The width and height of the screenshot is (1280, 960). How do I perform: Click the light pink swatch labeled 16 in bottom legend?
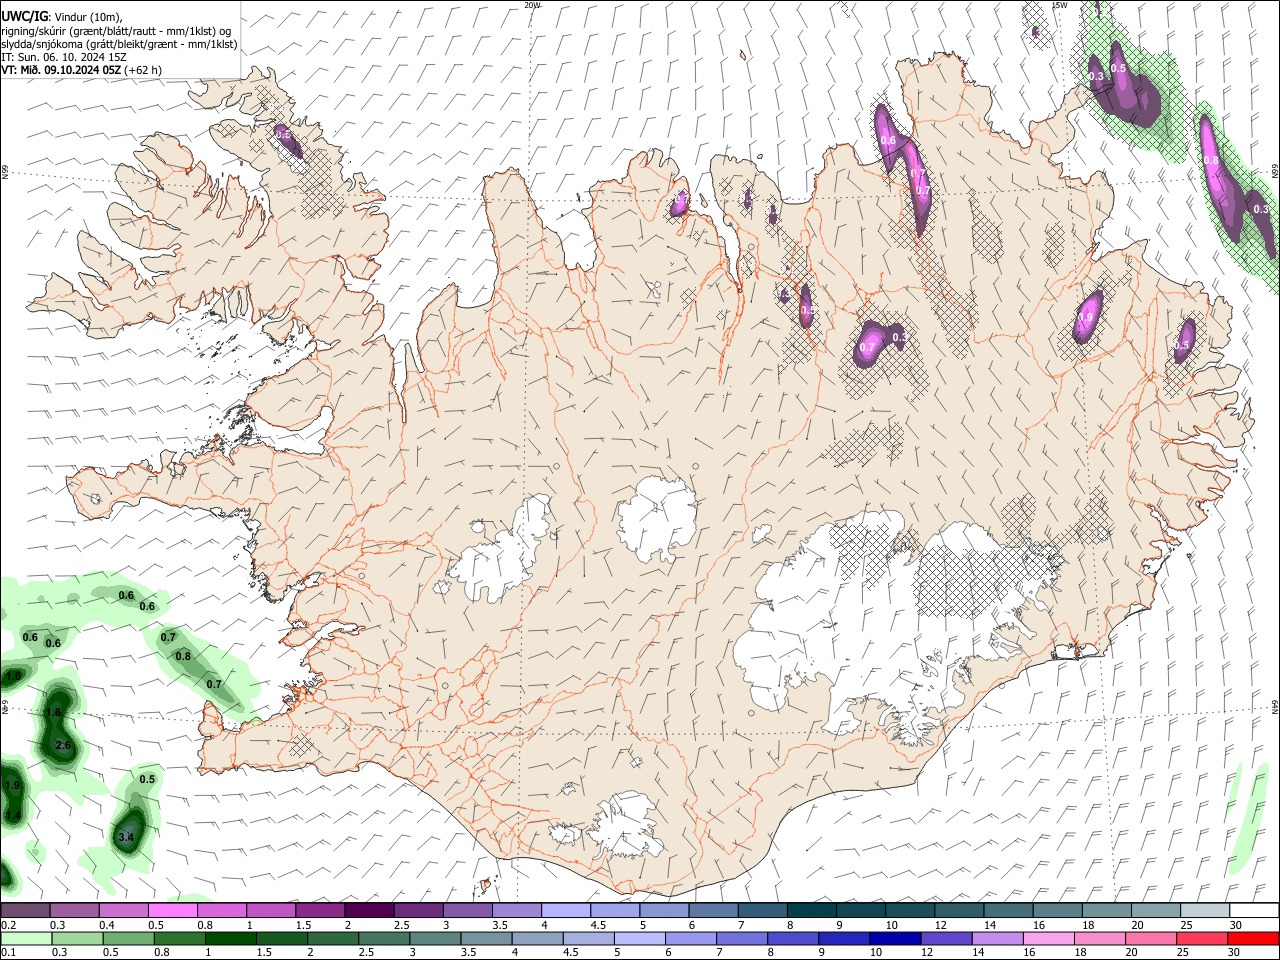(1049, 939)
